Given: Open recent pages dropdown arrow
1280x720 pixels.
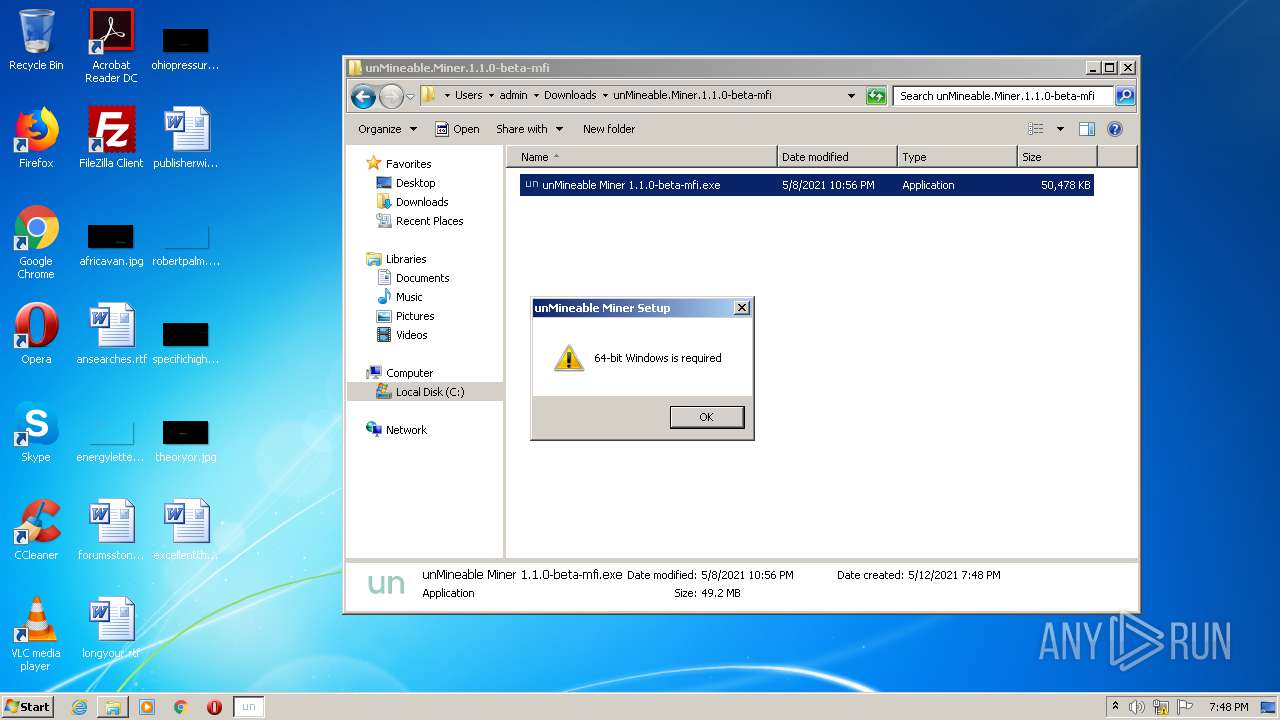Looking at the screenshot, I should pyautogui.click(x=410, y=97).
